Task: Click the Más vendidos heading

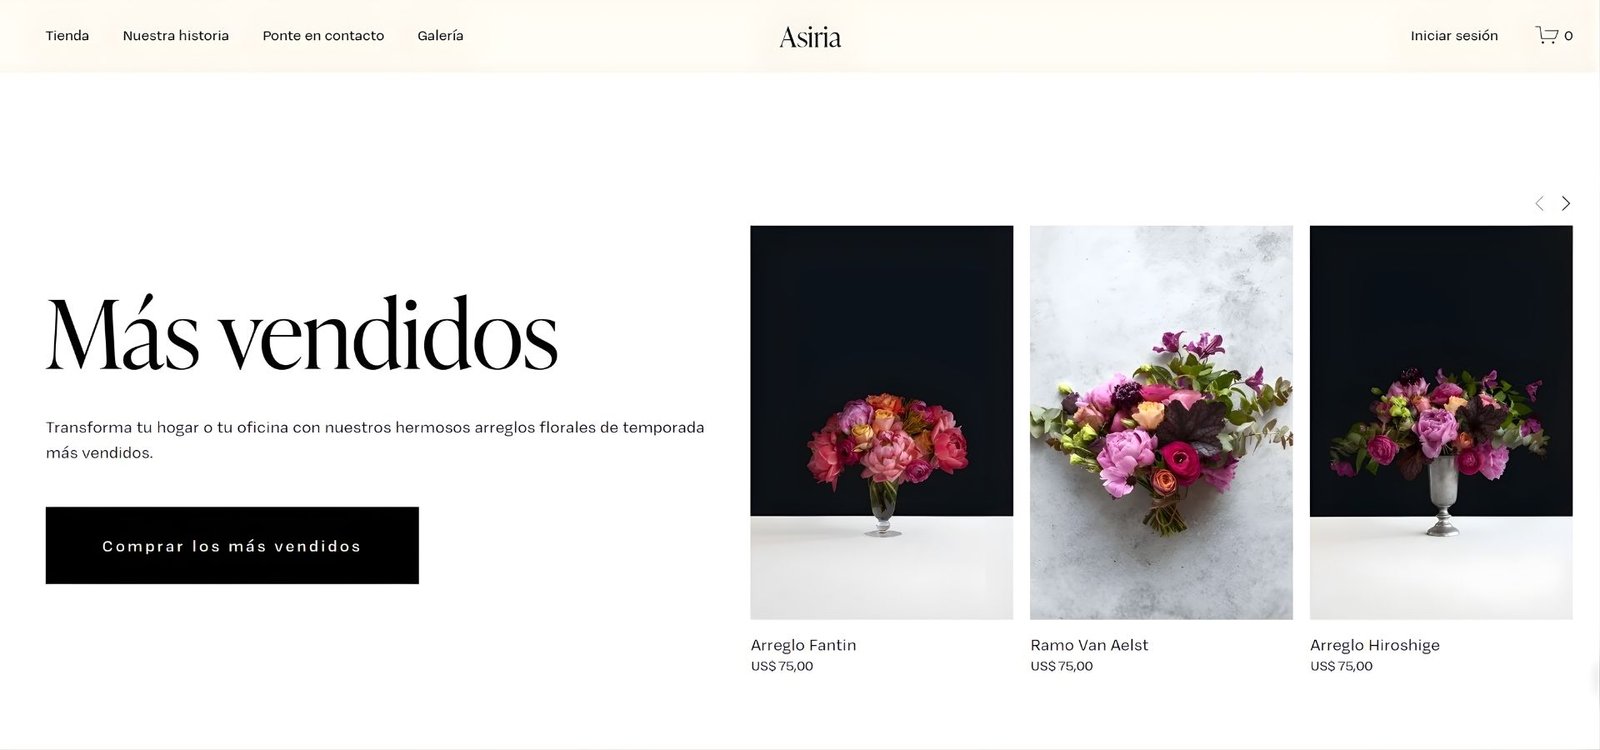Action: click(301, 336)
